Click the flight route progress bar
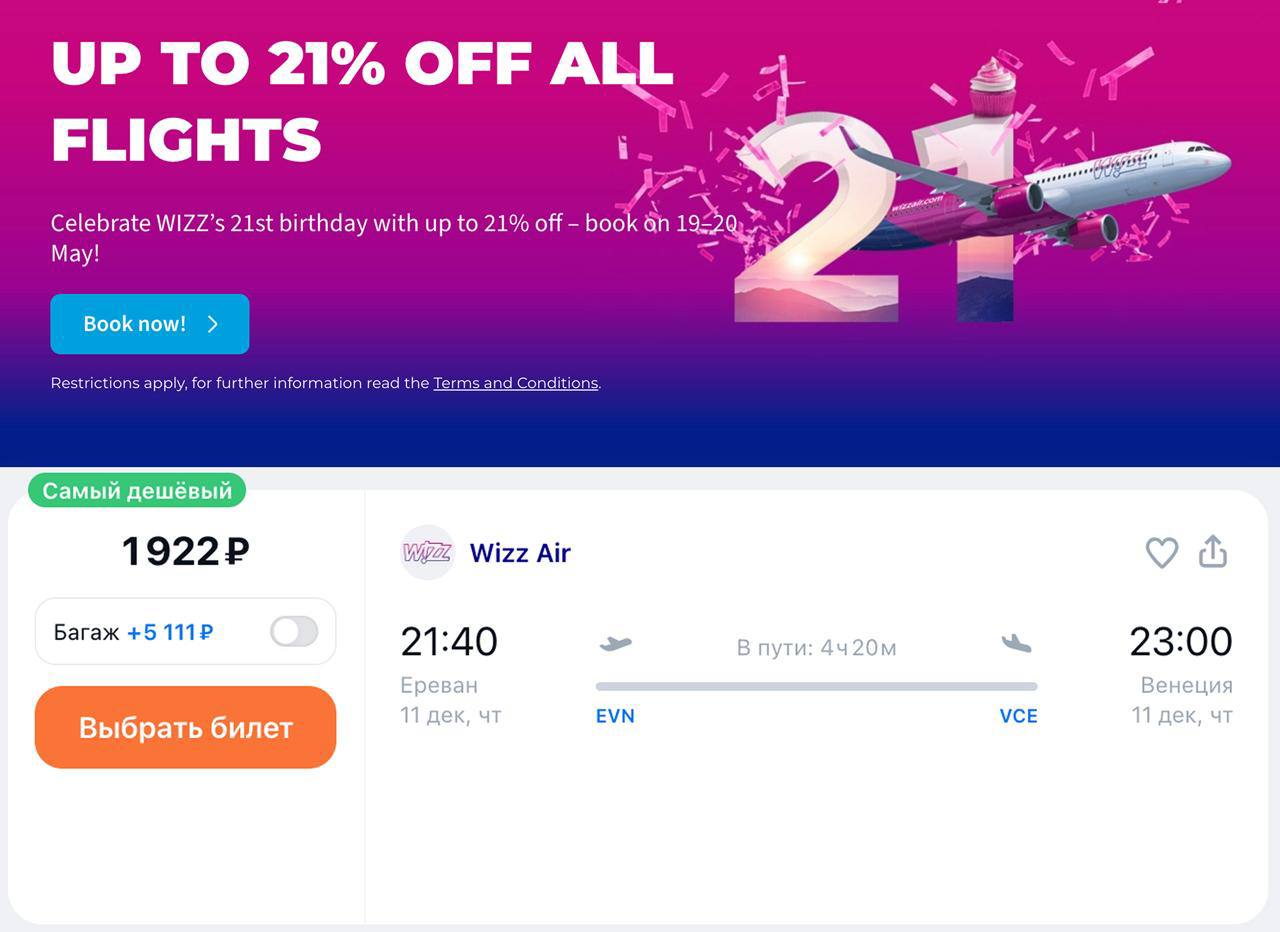This screenshot has height=932, width=1280. [x=816, y=686]
